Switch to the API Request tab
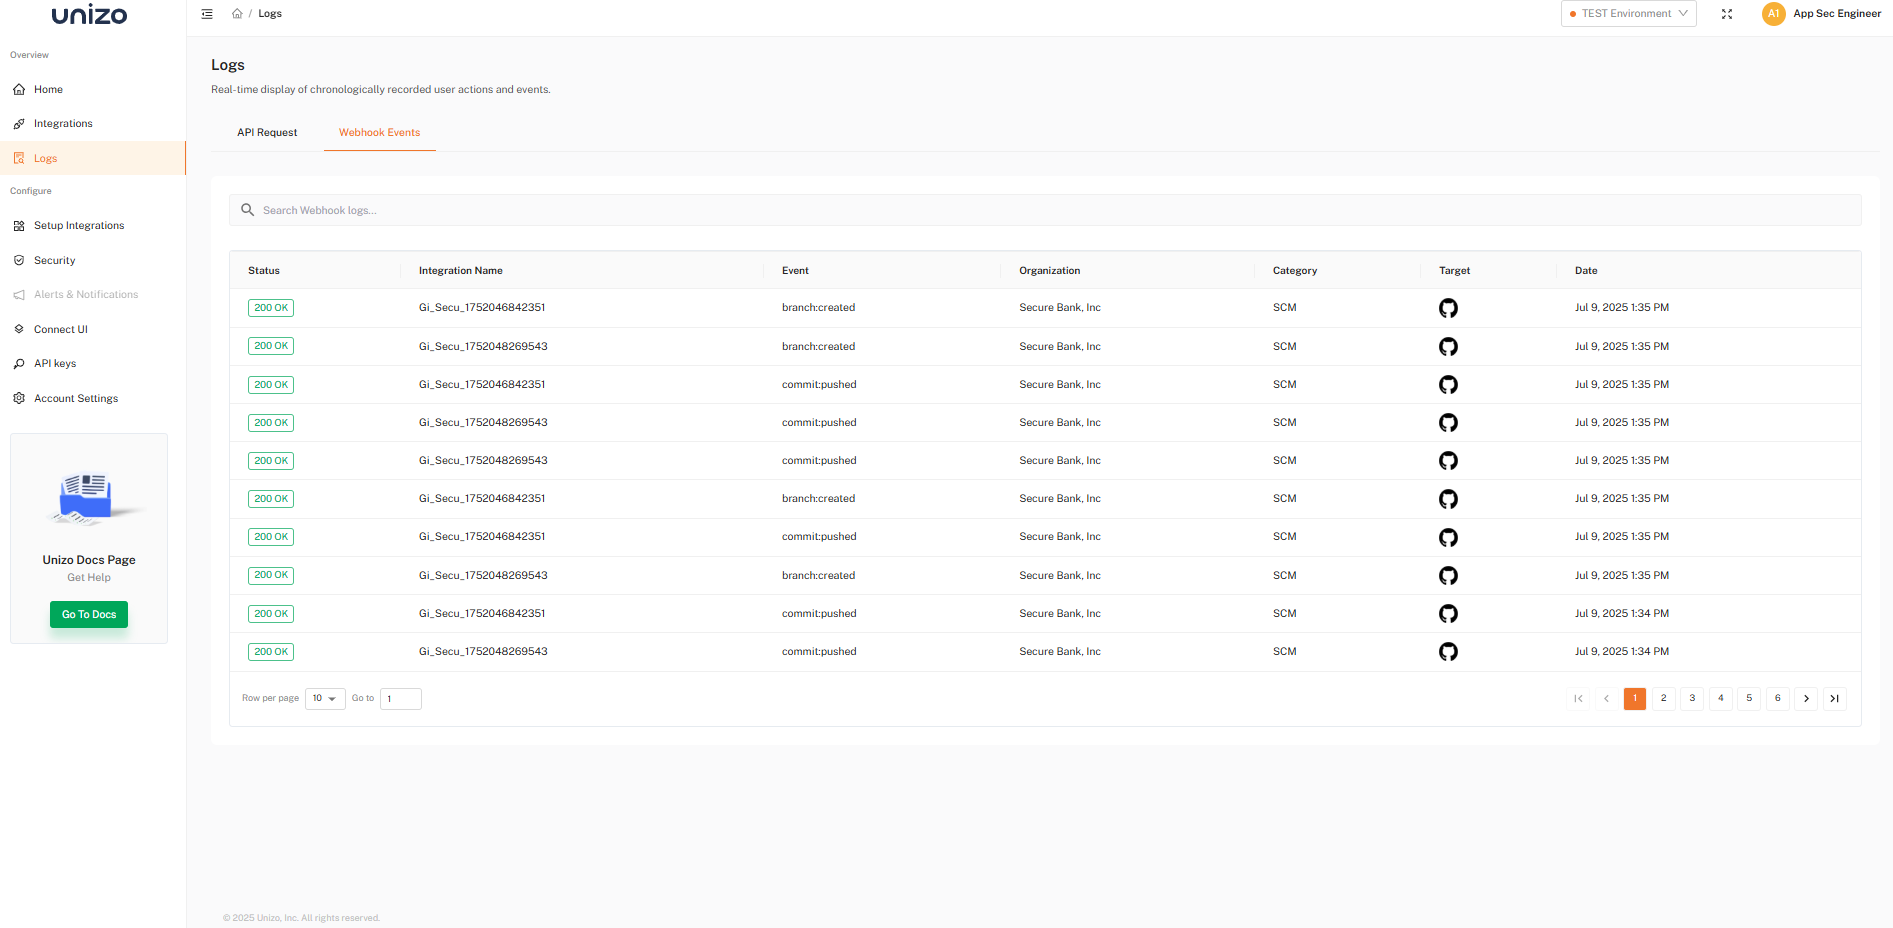1893x928 pixels. pos(267,133)
